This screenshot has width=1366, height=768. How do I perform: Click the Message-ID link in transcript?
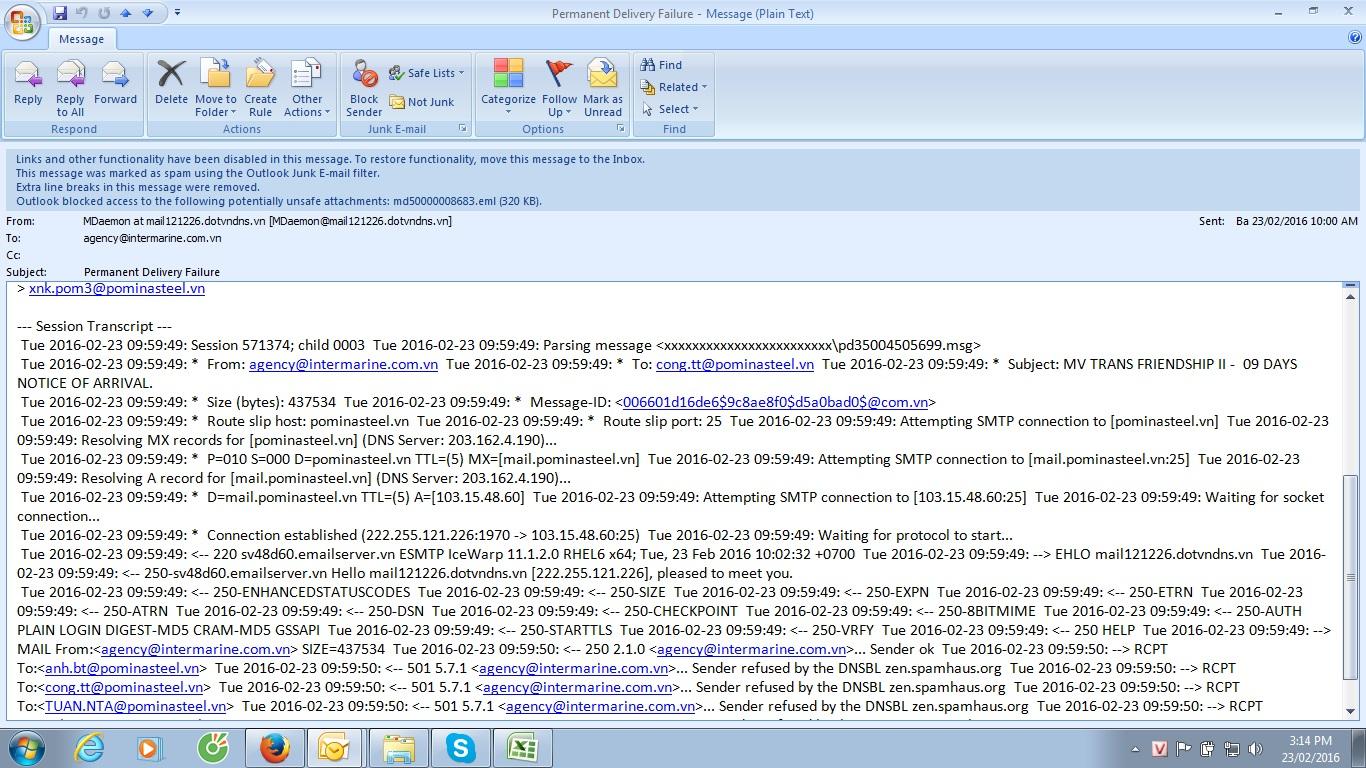click(x=775, y=402)
